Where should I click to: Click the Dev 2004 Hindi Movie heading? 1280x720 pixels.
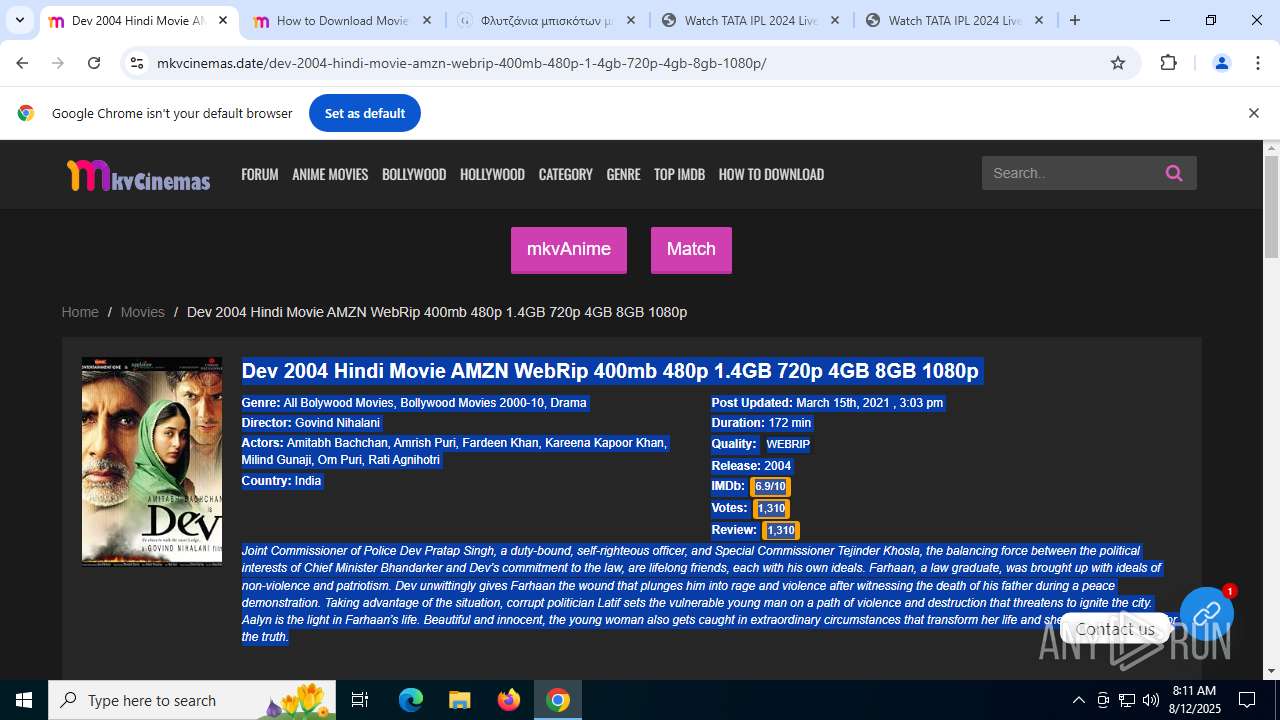pyautogui.click(x=610, y=371)
